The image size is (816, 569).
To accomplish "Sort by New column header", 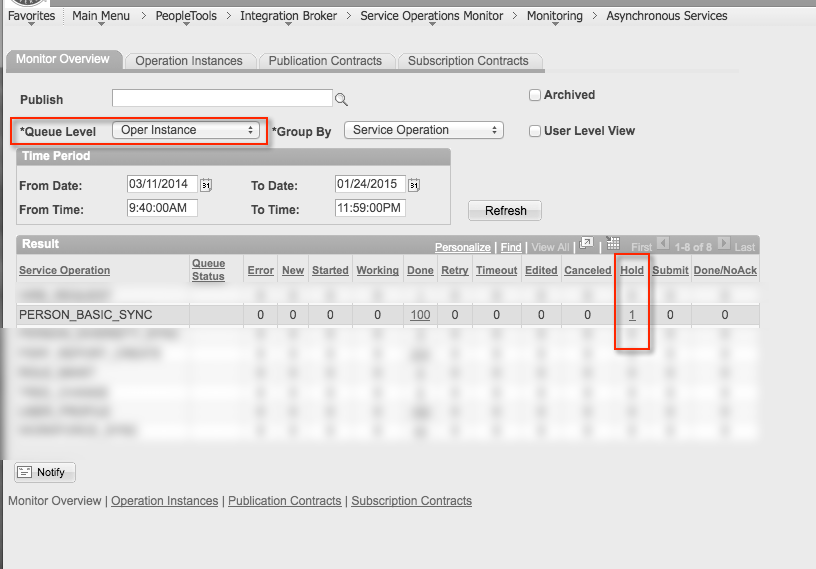I will [x=293, y=270].
